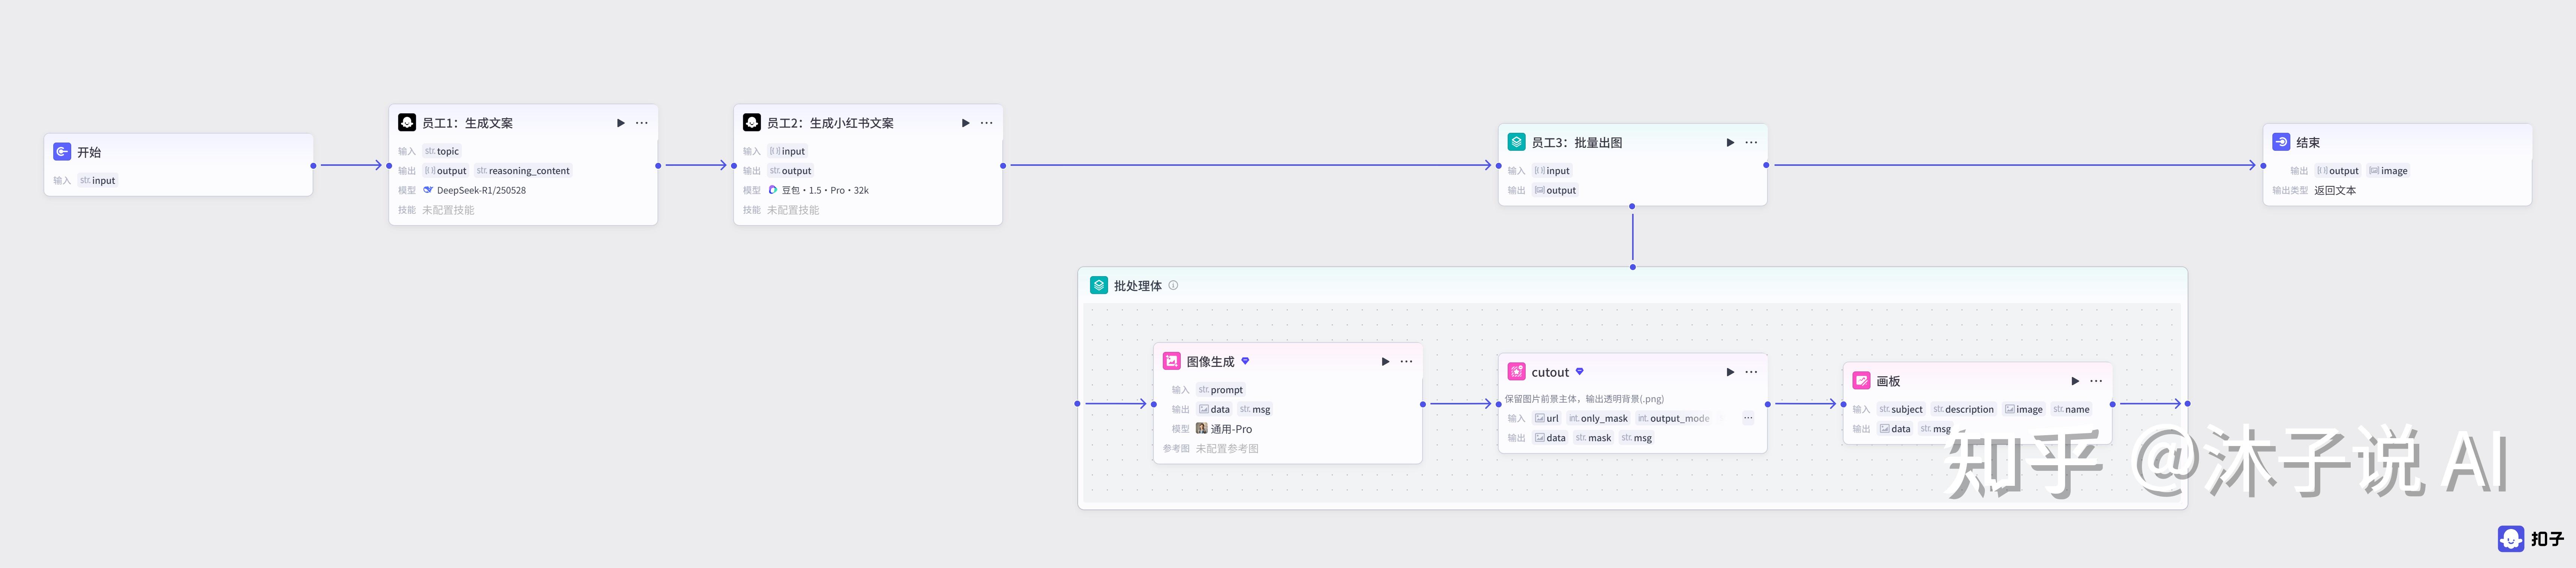This screenshot has width=2576, height=568.
Task: Click the 结束 node input port
Action: tap(2263, 165)
